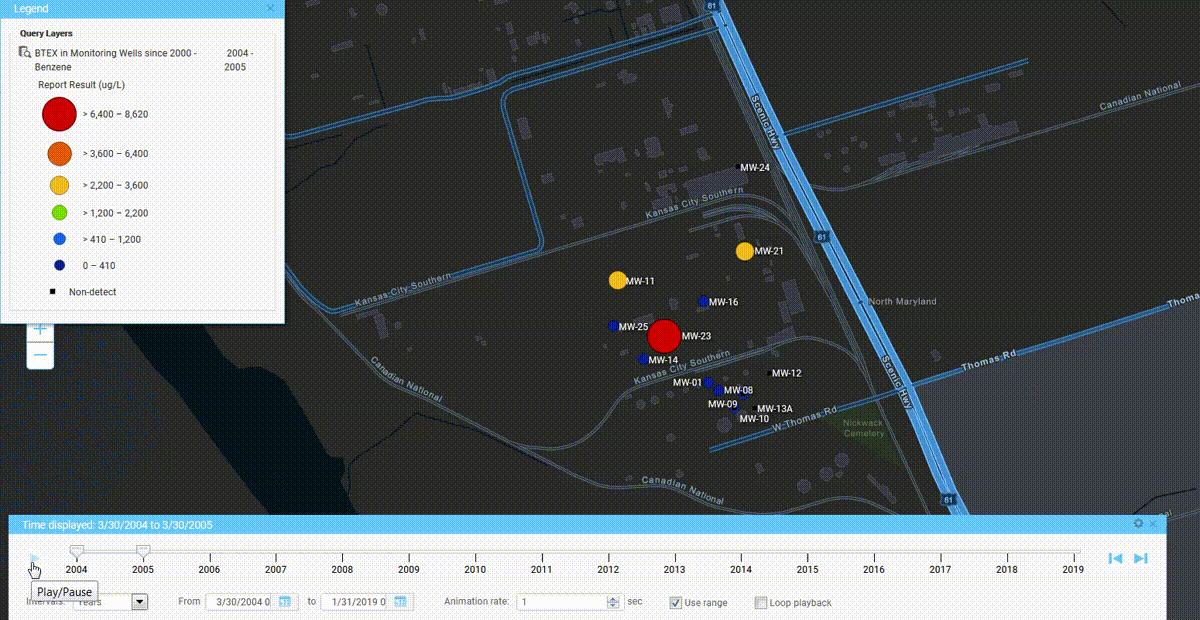The height and width of the screenshot is (620, 1200).
Task: Click 2010 on the timeline
Action: pyautogui.click(x=475, y=569)
